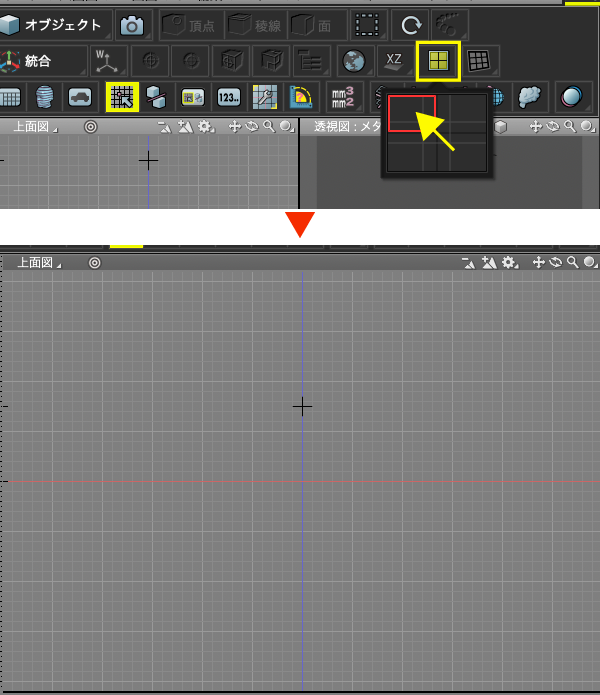Open the オブジェクト mode dropdown

[54, 25]
